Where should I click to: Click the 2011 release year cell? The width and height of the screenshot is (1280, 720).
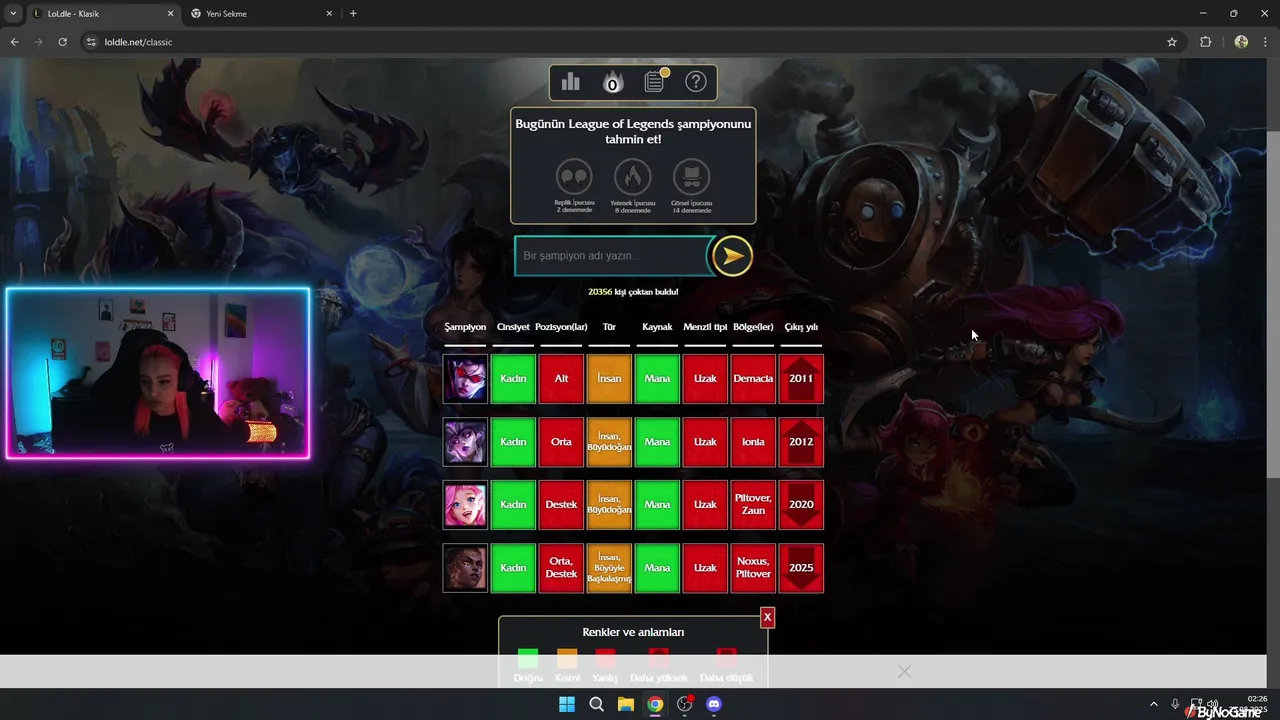(801, 379)
